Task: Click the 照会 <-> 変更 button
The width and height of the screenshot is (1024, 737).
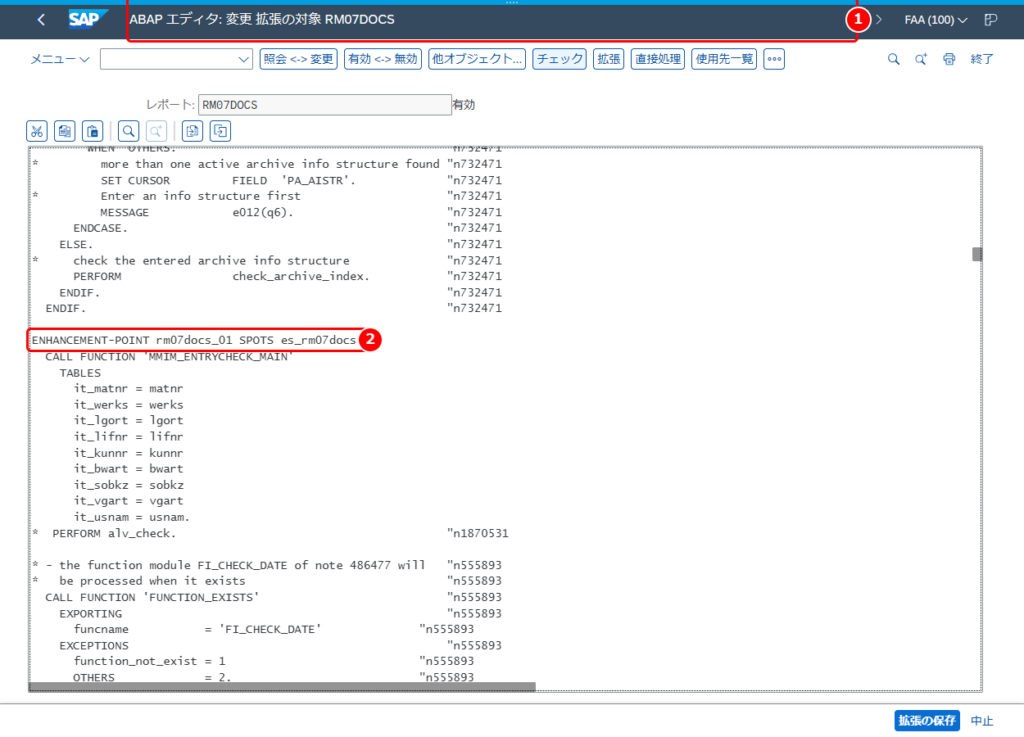Action: [x=298, y=59]
